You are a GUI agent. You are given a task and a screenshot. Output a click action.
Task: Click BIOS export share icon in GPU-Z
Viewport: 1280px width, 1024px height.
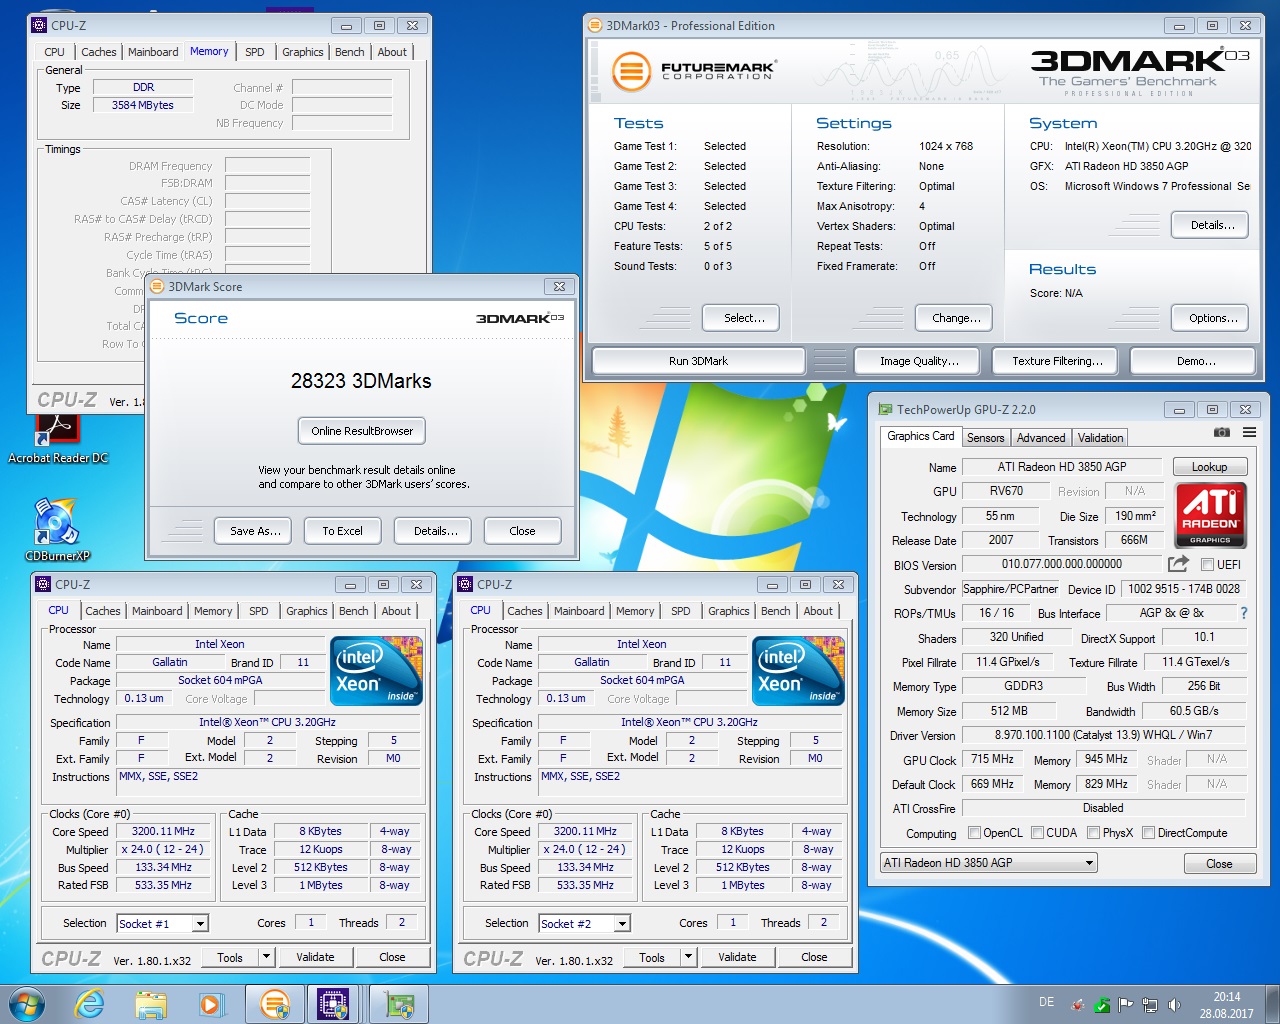[1178, 564]
